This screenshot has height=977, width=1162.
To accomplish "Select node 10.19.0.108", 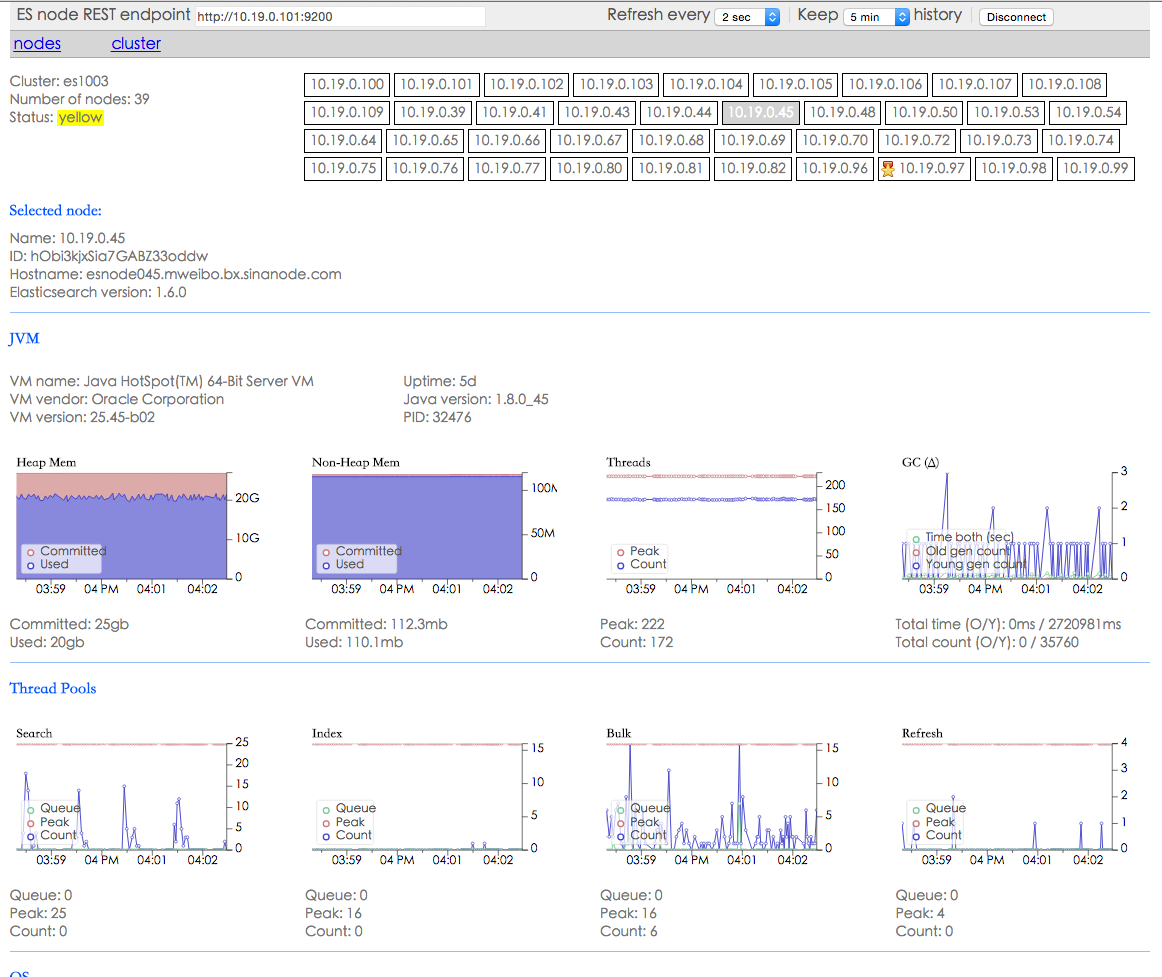I will (1064, 85).
